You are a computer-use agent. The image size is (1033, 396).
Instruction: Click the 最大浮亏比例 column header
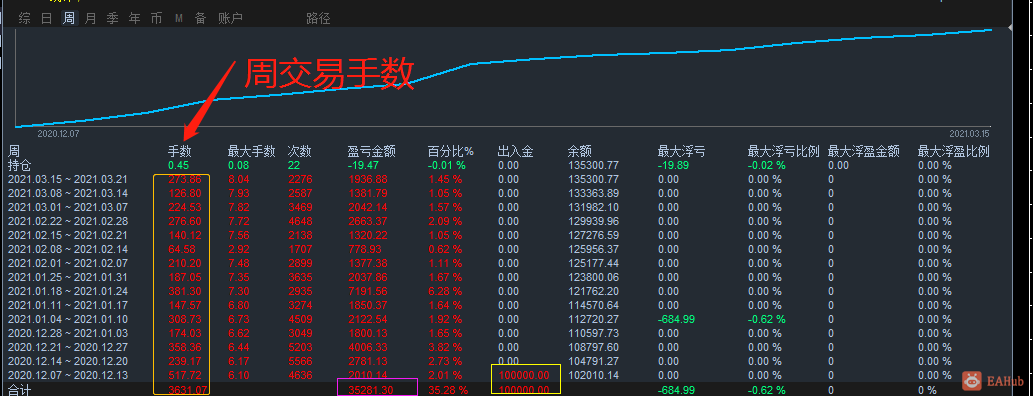tap(783, 152)
